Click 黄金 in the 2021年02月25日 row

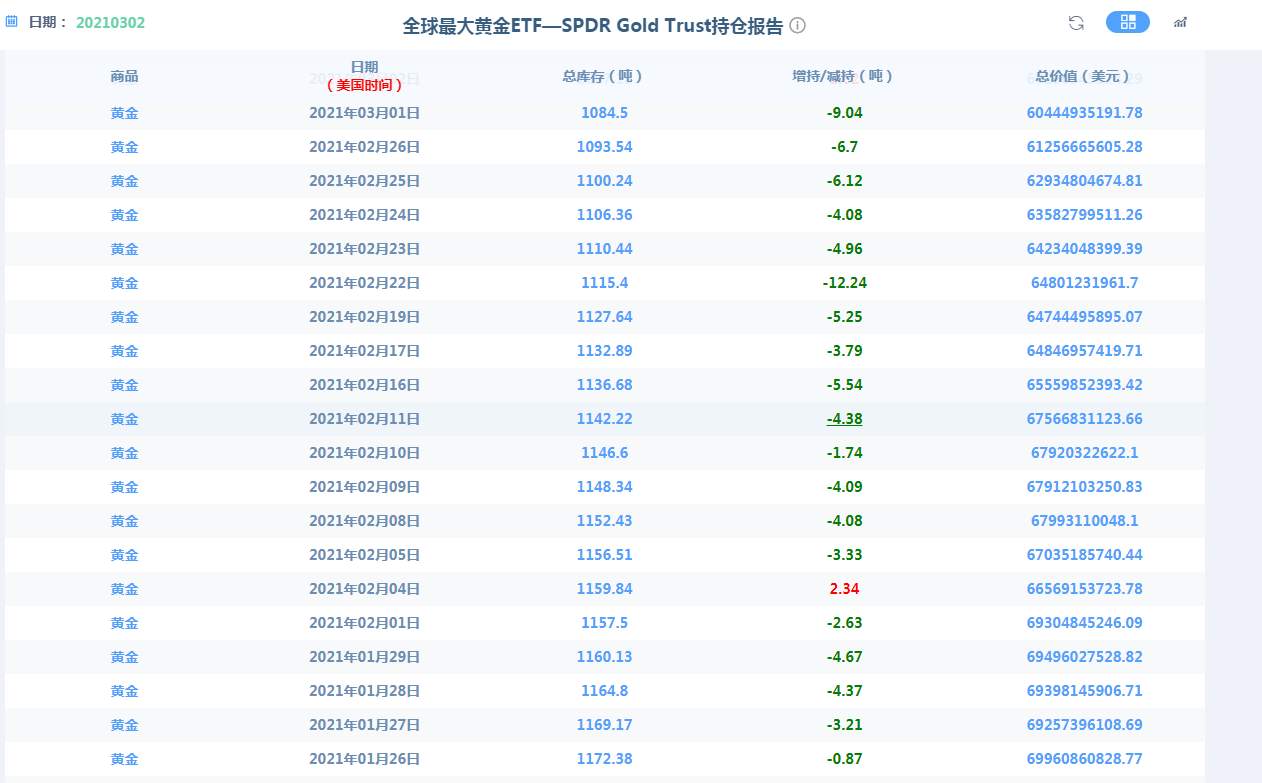pos(125,181)
